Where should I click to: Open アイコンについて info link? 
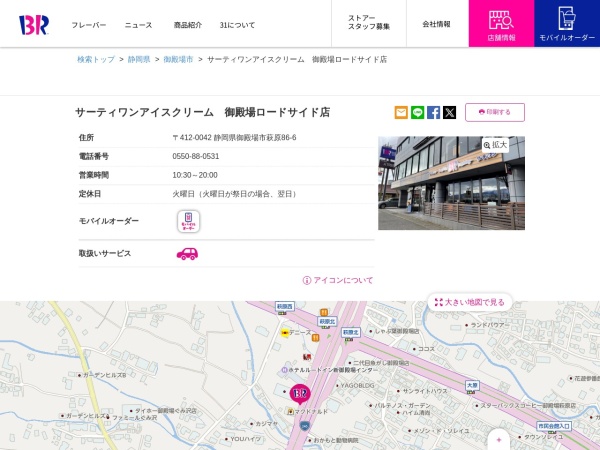point(338,280)
